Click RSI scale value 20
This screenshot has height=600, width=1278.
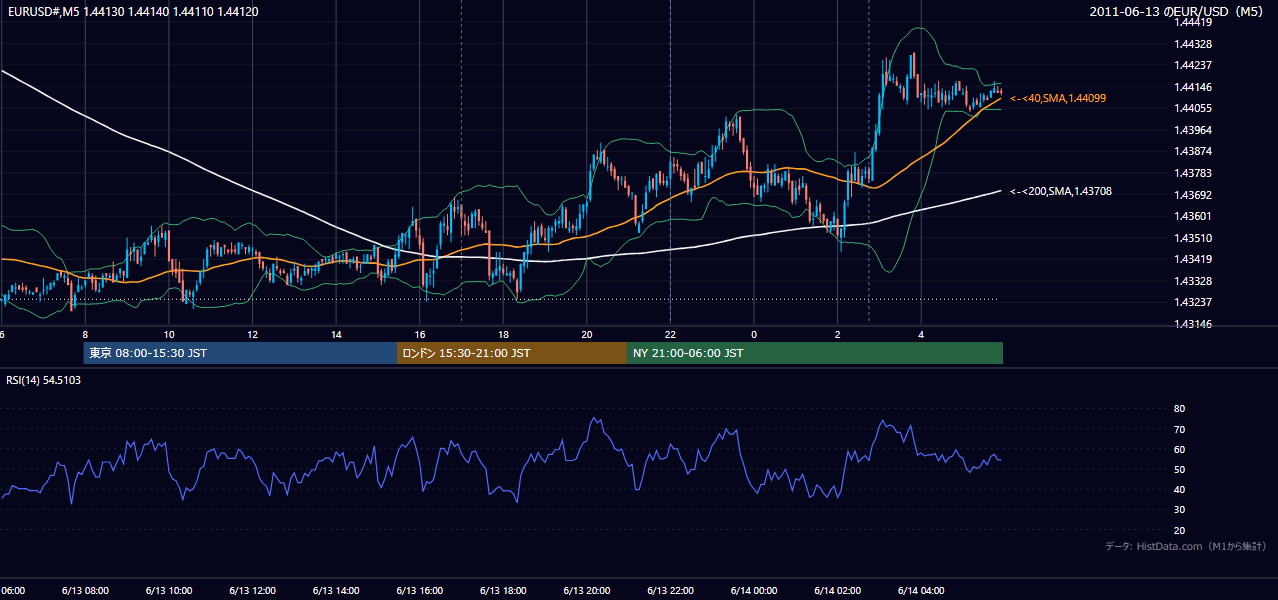1179,530
